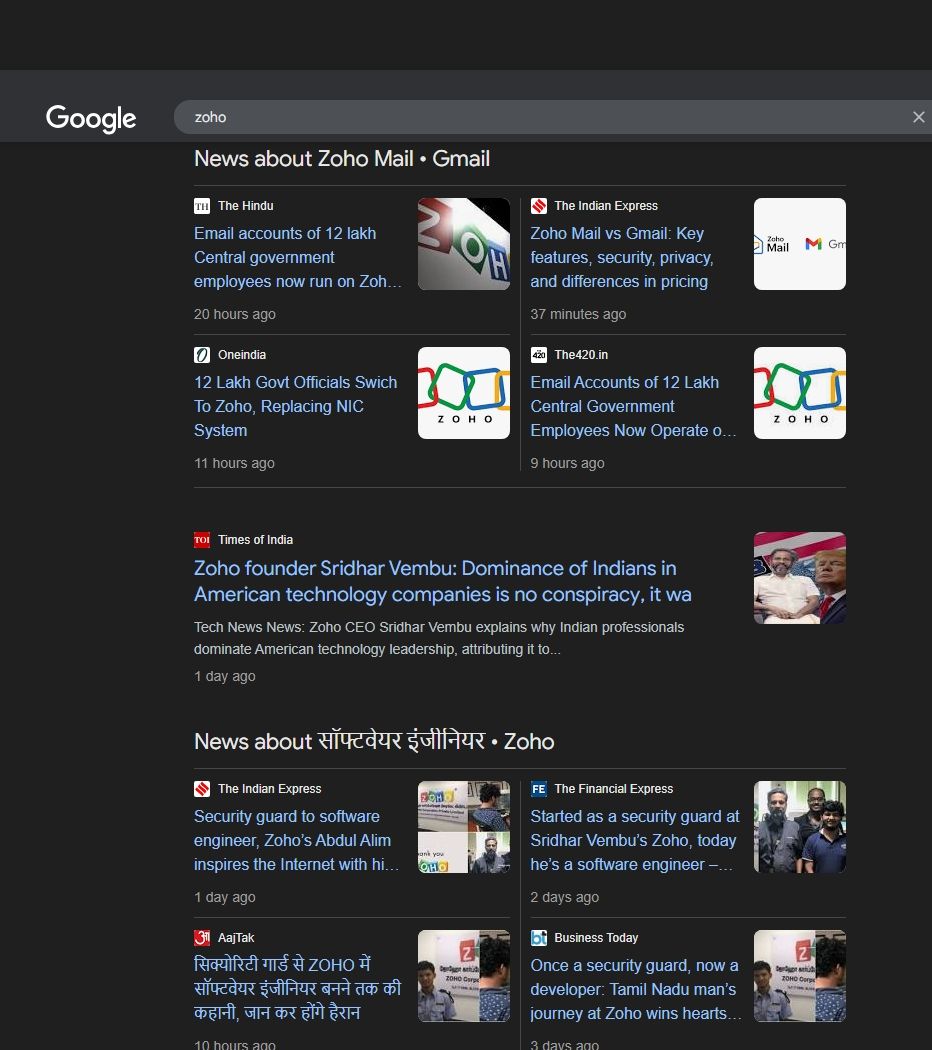Screen dimensions: 932x1050
Task: Click the Times of India favicon
Action: (x=202, y=540)
